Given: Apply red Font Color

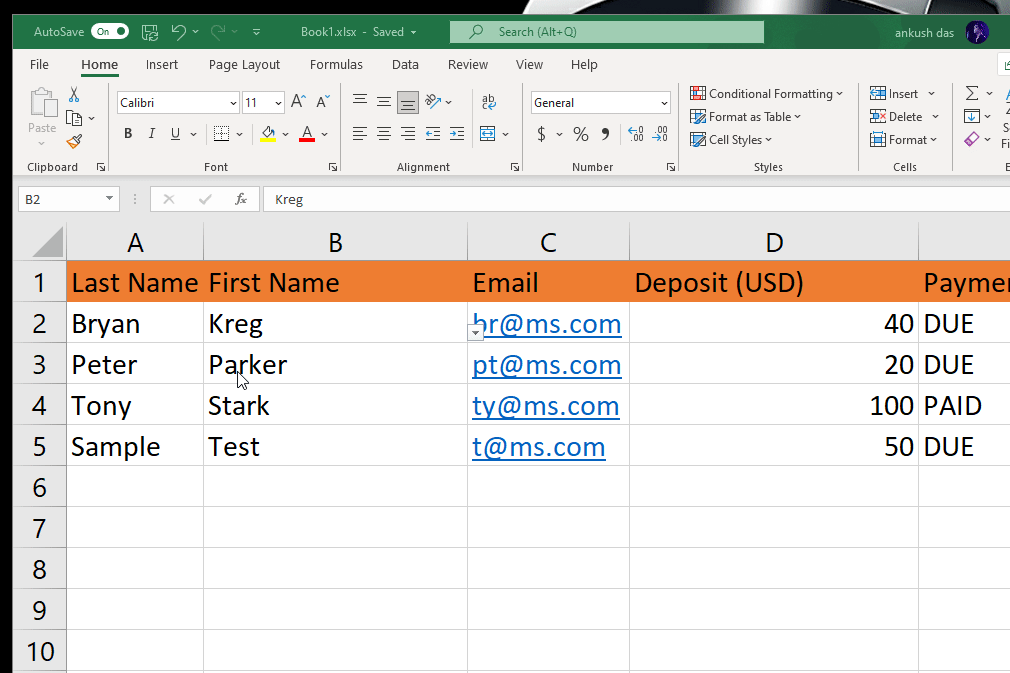Looking at the screenshot, I should [x=307, y=133].
